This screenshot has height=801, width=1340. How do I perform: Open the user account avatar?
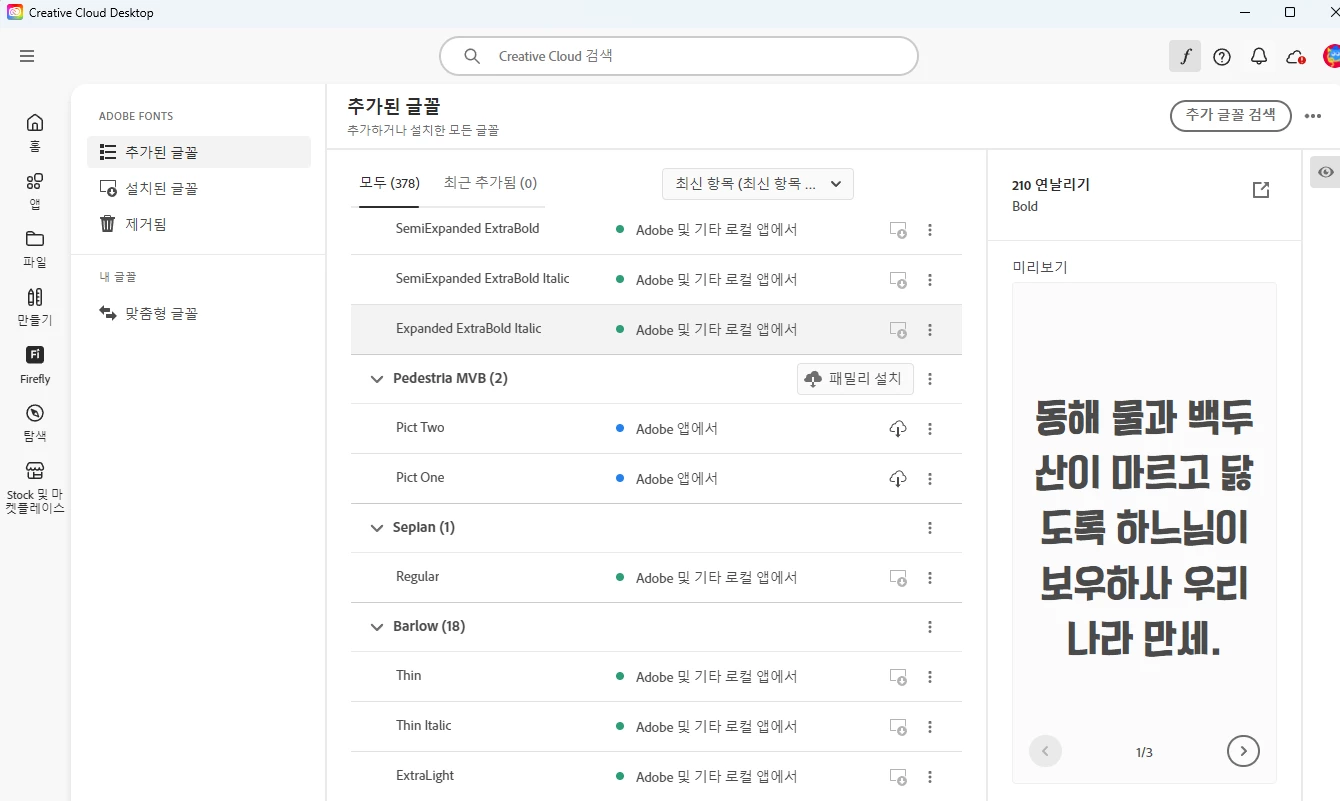point(1331,57)
